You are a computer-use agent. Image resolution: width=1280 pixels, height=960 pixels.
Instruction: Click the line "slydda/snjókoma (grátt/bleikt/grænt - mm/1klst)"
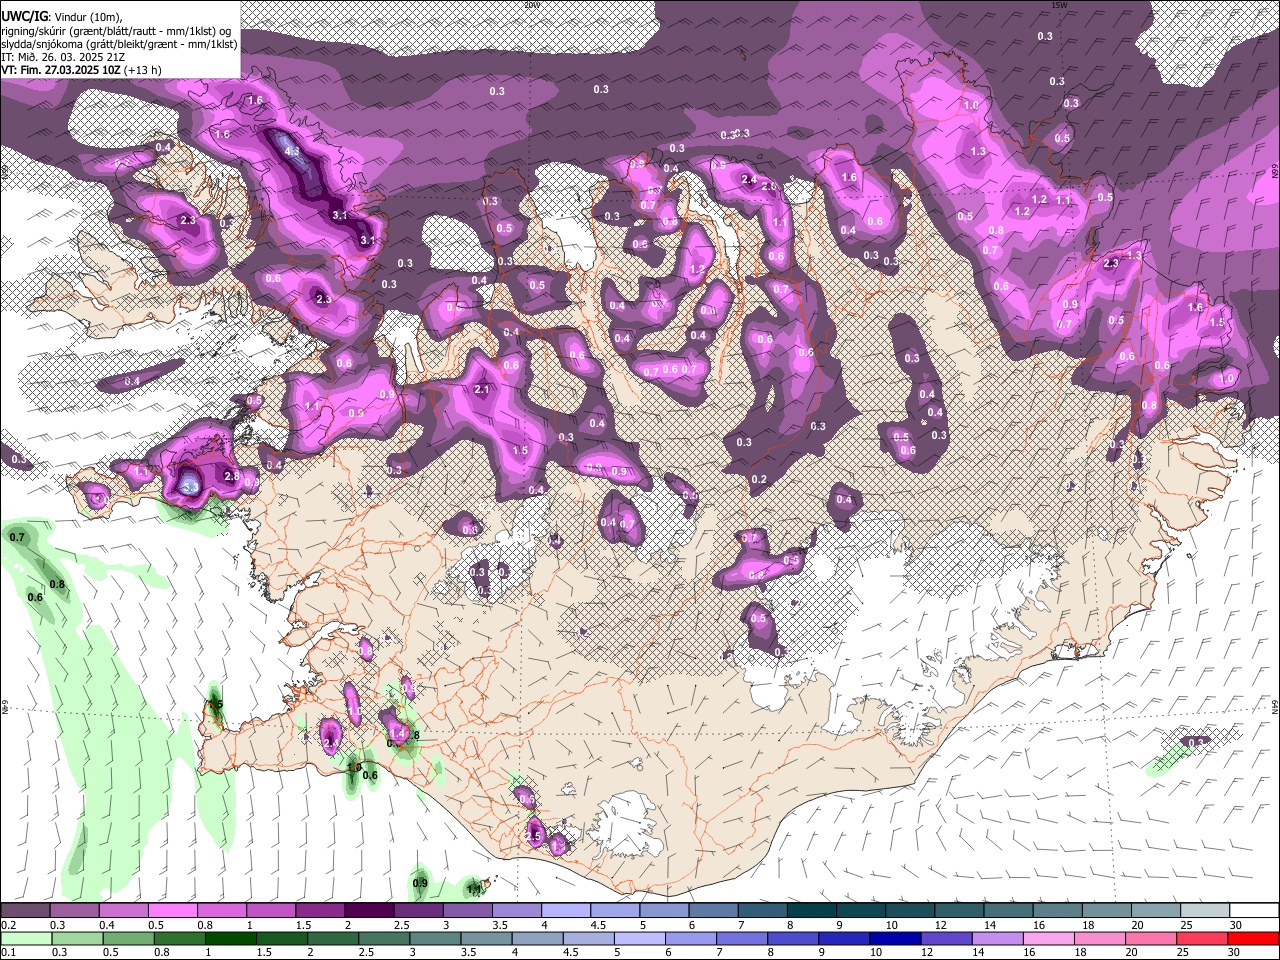[119, 44]
